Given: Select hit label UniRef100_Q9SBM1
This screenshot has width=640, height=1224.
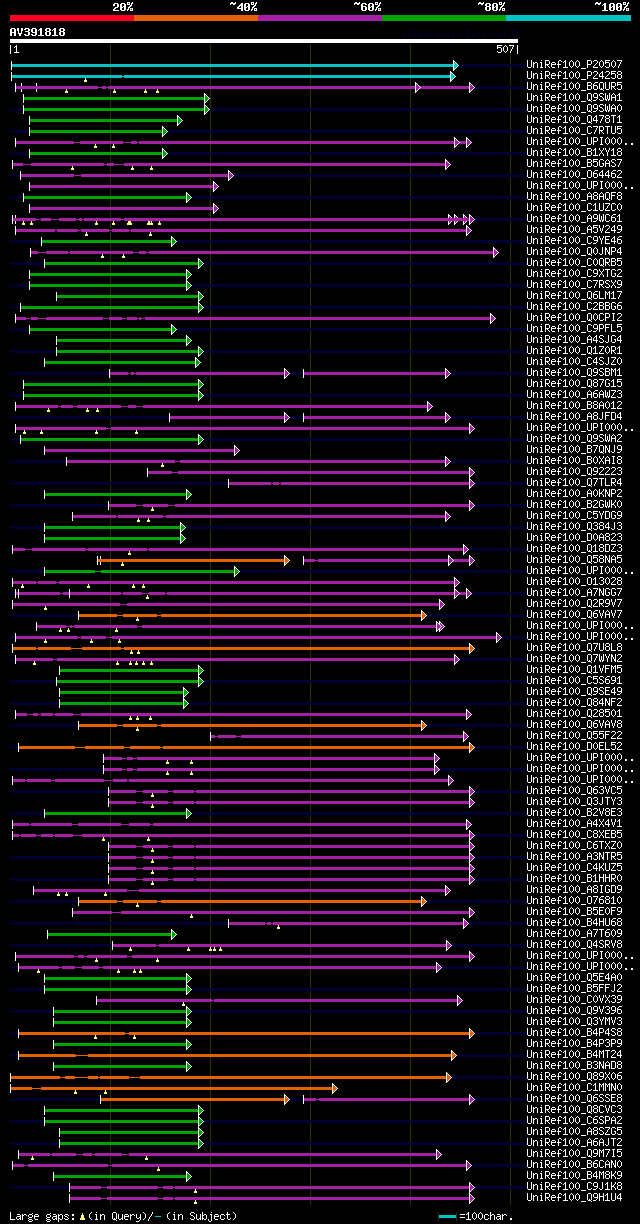Looking at the screenshot, I should 574,372.
